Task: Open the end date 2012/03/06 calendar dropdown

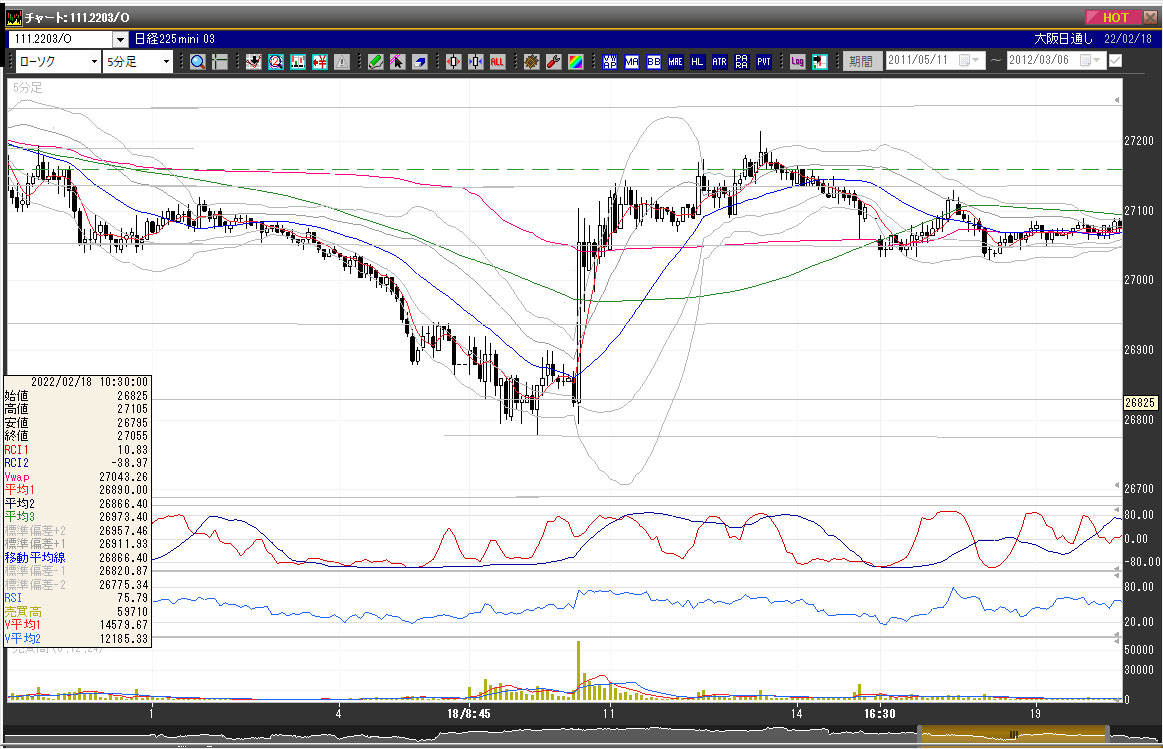Action: (1091, 61)
